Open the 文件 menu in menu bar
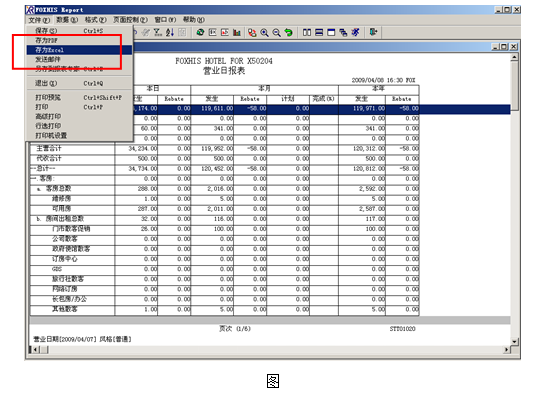 [39, 20]
